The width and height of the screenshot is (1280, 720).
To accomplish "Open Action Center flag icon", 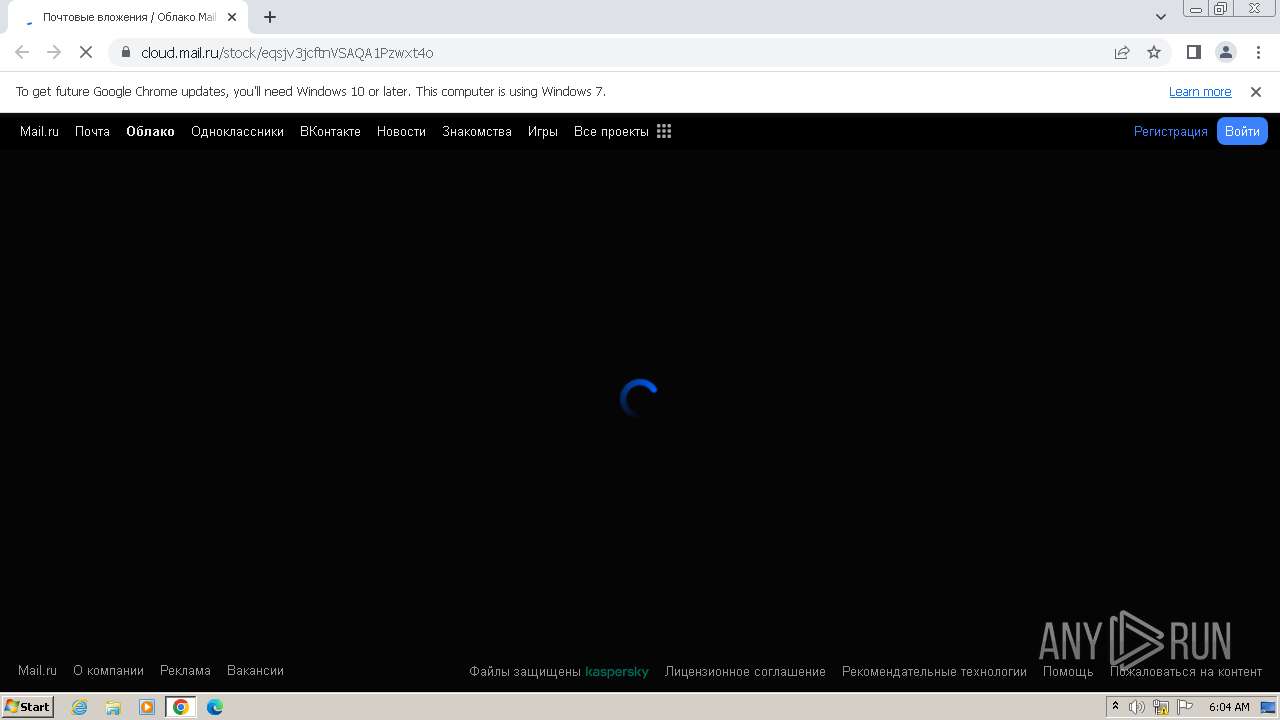I will point(1185,707).
